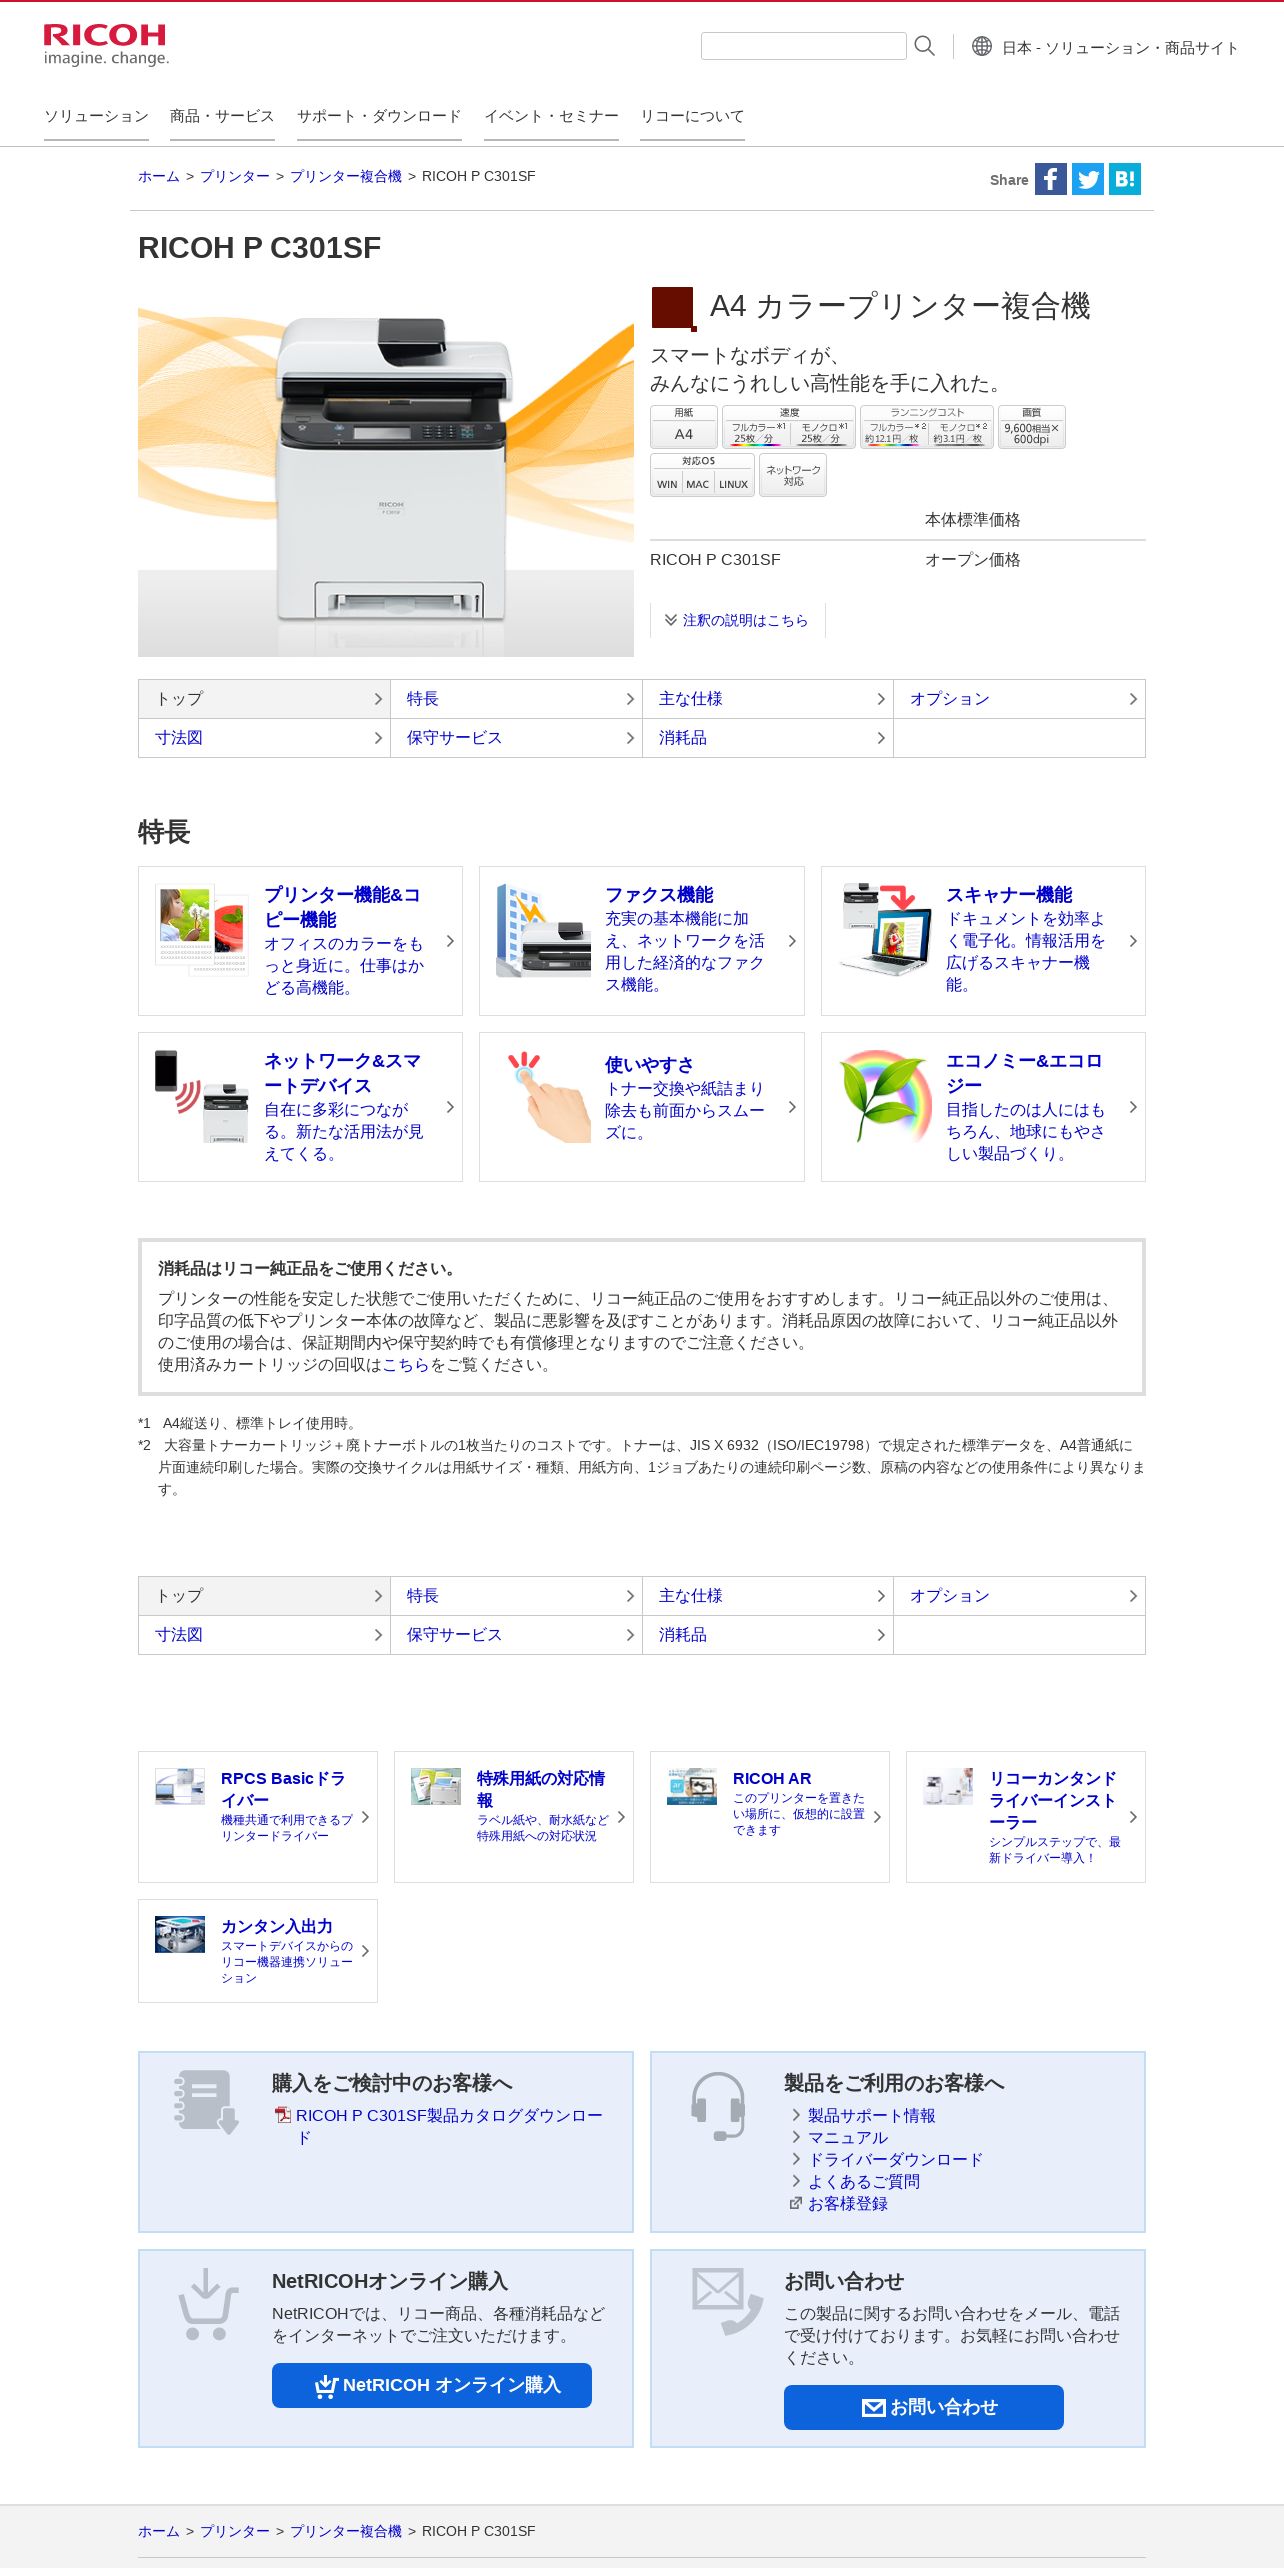Click NetRICOH オンライン購入 button
Screen dimensions: 1284x2568
pyautogui.click(x=432, y=2385)
